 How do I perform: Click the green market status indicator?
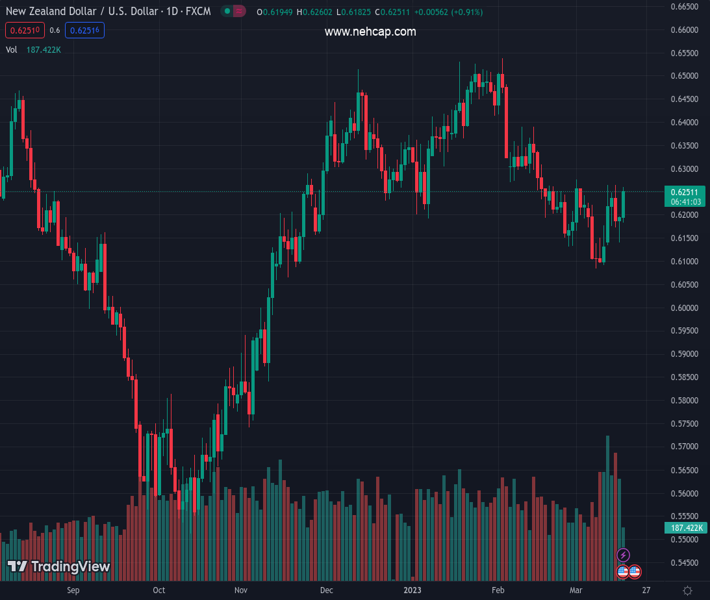[228, 12]
